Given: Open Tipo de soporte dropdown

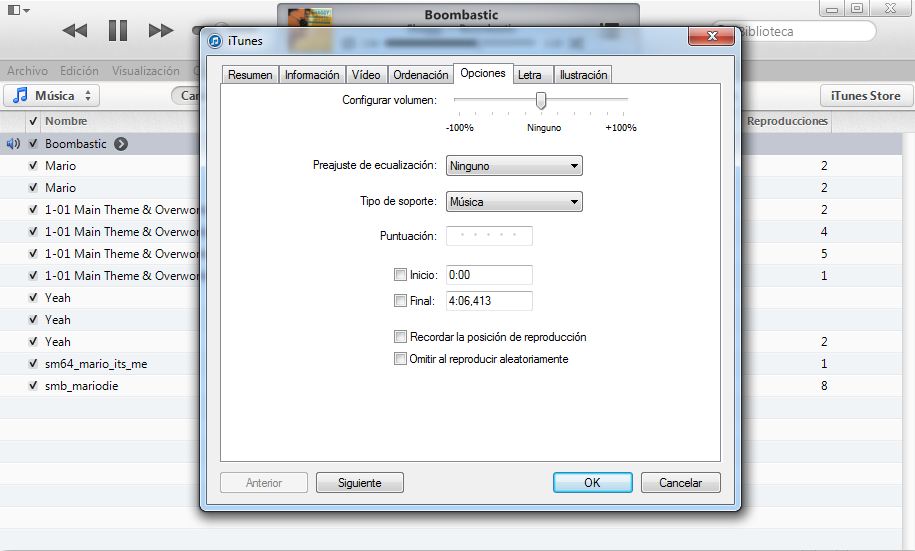Looking at the screenshot, I should click(x=514, y=202).
